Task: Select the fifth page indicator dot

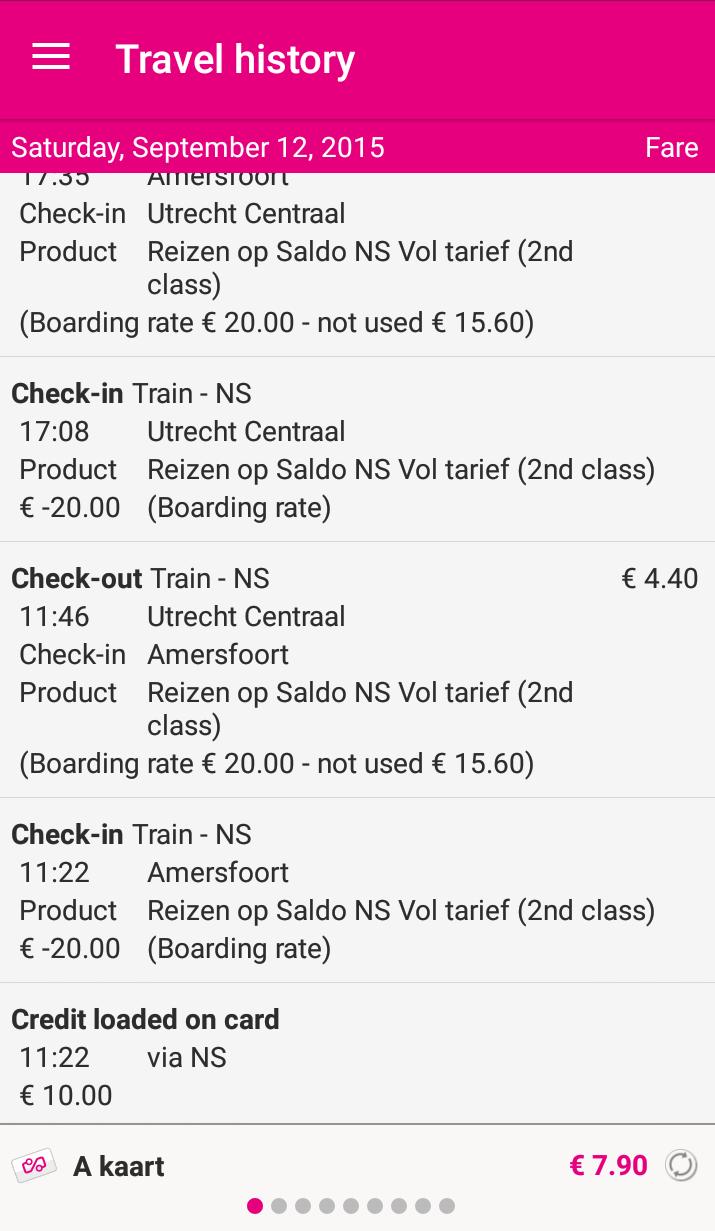Action: tap(351, 1206)
